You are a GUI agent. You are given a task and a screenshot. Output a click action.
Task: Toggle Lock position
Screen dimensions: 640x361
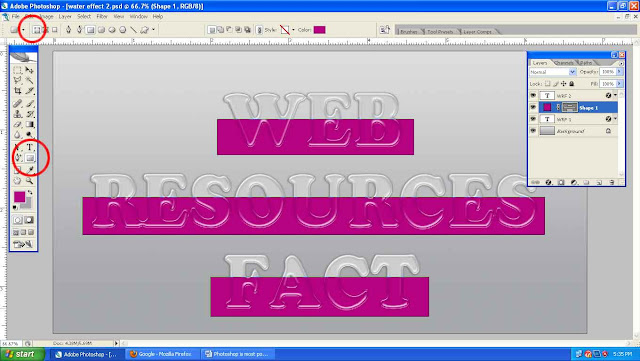(563, 83)
